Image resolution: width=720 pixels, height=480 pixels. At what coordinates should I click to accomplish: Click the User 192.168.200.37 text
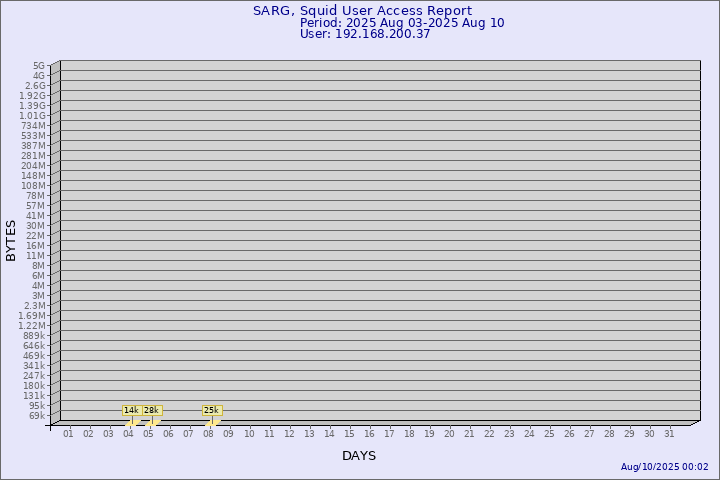(x=365, y=34)
